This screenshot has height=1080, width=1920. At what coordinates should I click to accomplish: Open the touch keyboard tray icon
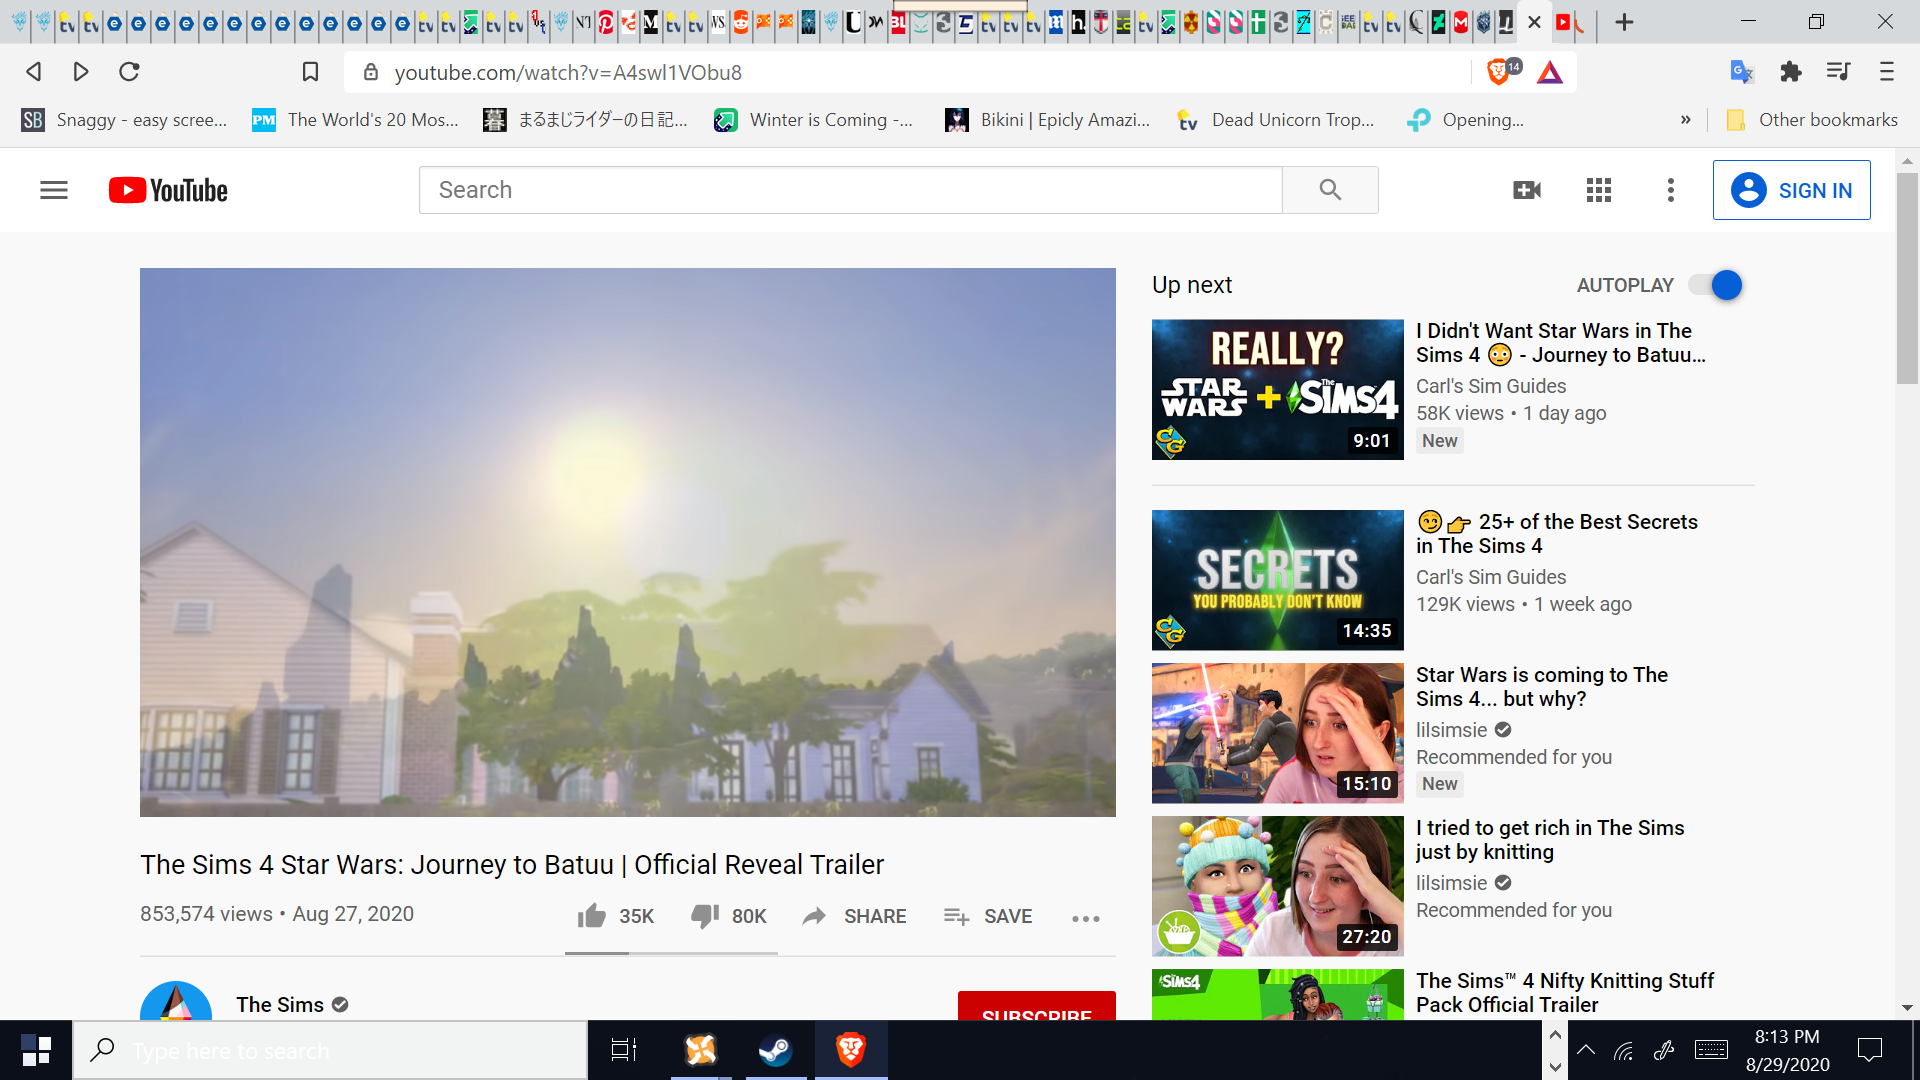tap(1711, 1050)
